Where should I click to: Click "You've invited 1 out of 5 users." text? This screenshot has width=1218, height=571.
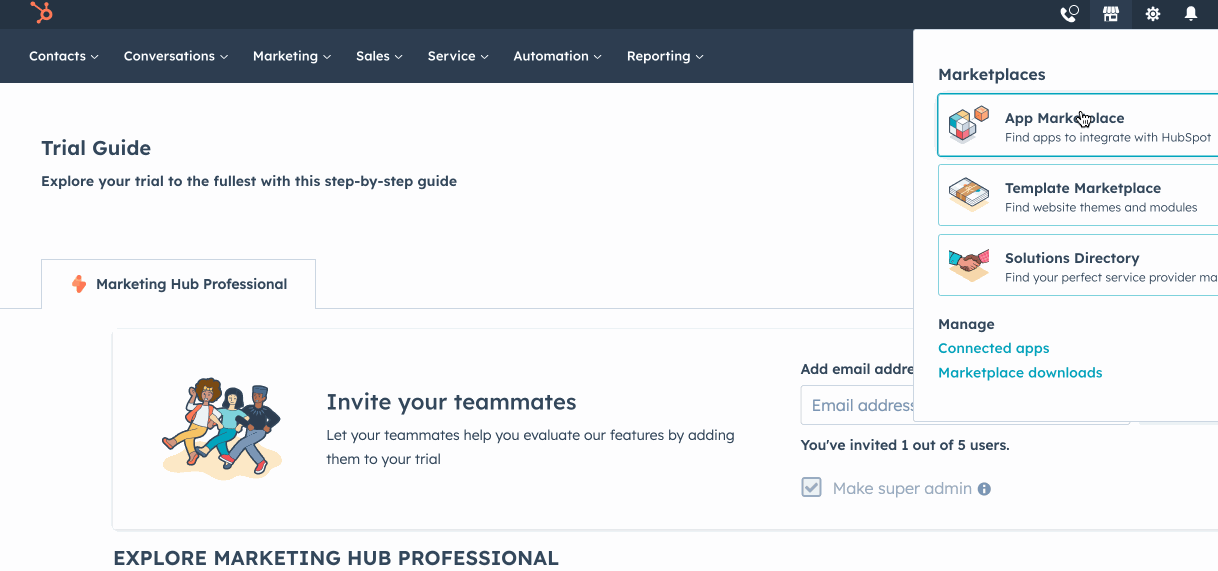point(905,445)
